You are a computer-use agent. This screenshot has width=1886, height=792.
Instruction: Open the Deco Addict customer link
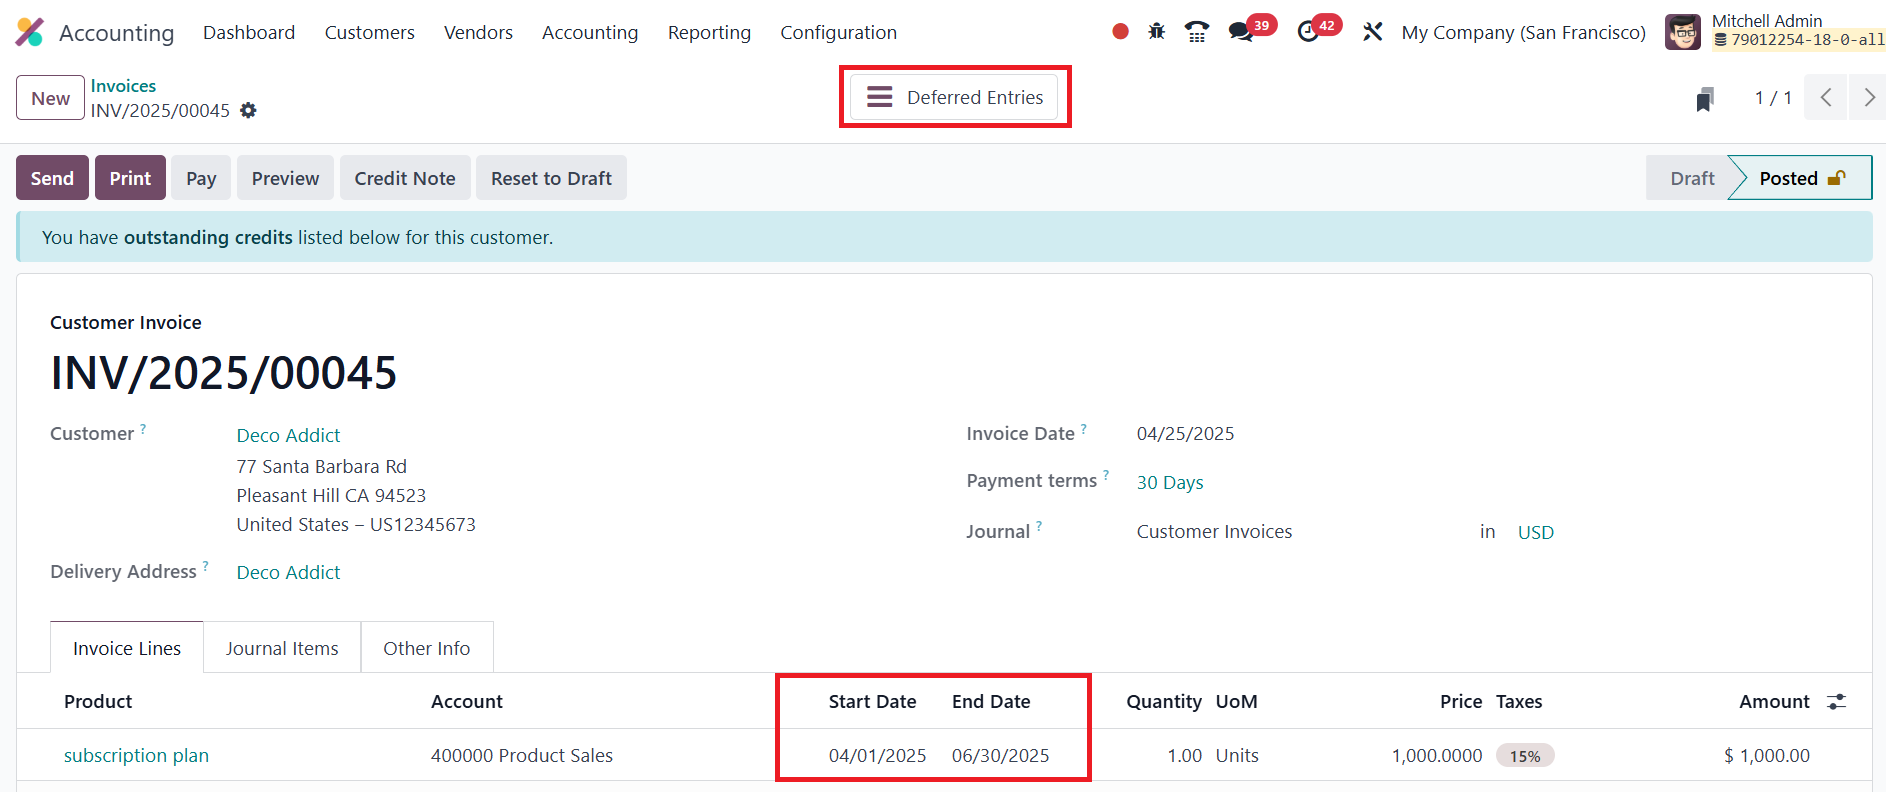click(x=288, y=435)
